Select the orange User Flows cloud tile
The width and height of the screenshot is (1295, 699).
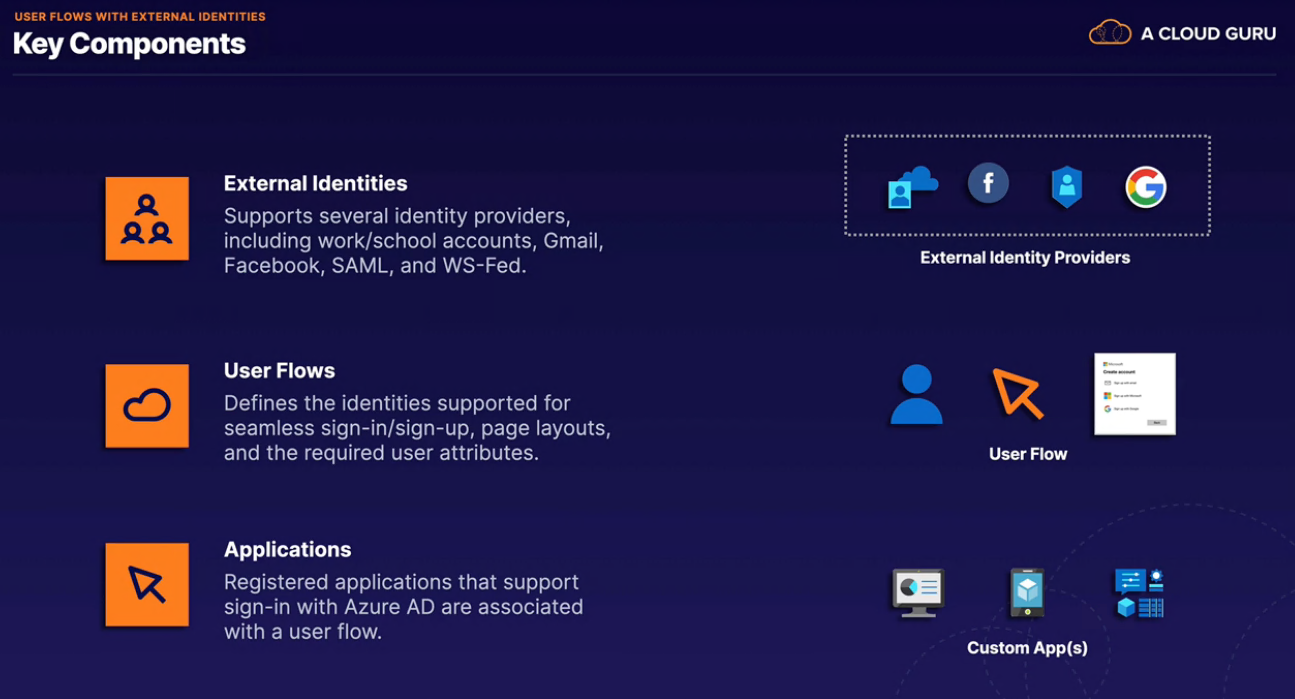coord(147,406)
